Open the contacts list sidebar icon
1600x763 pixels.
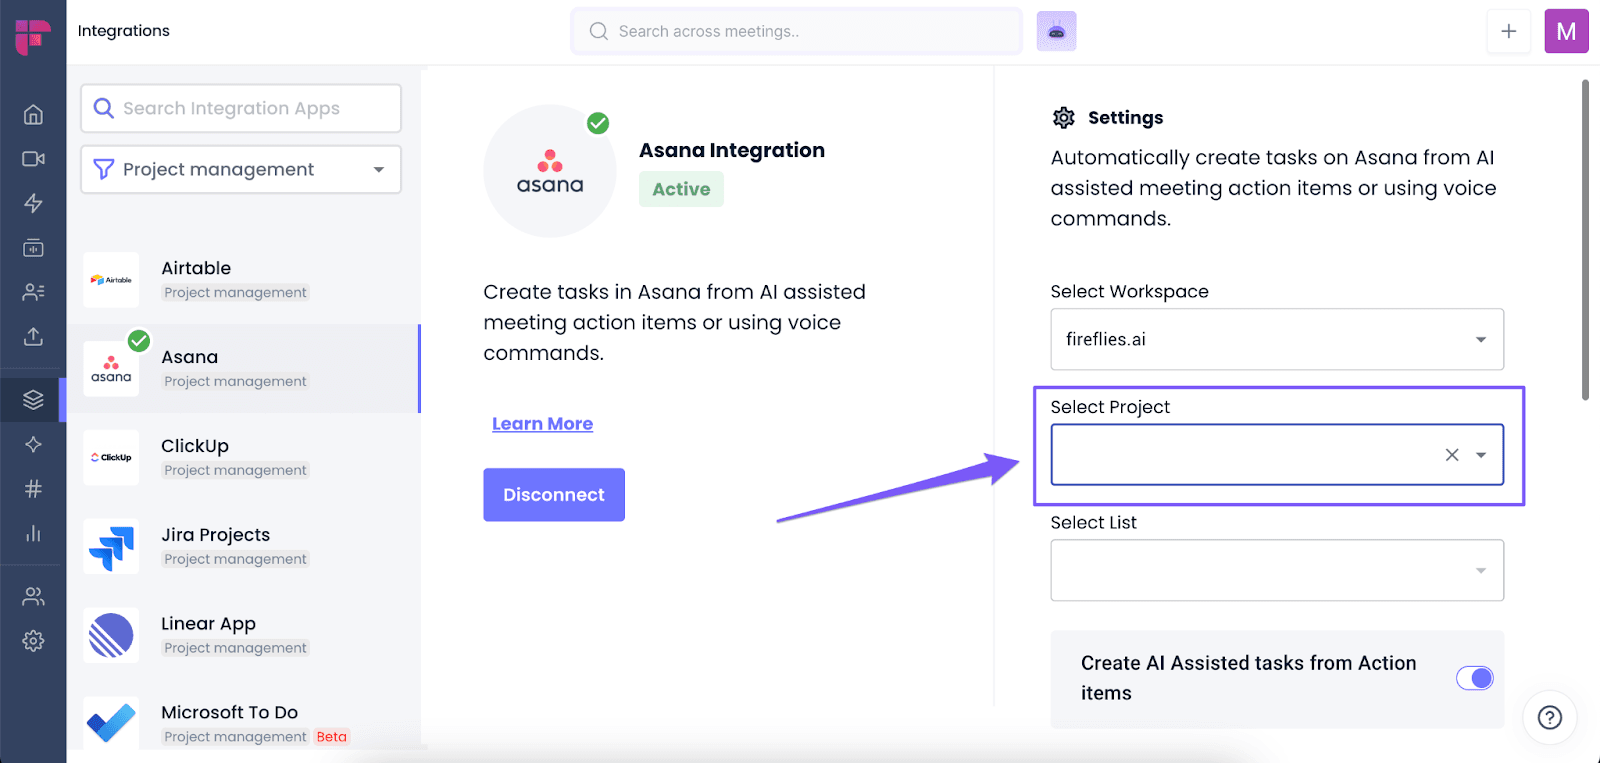33,292
